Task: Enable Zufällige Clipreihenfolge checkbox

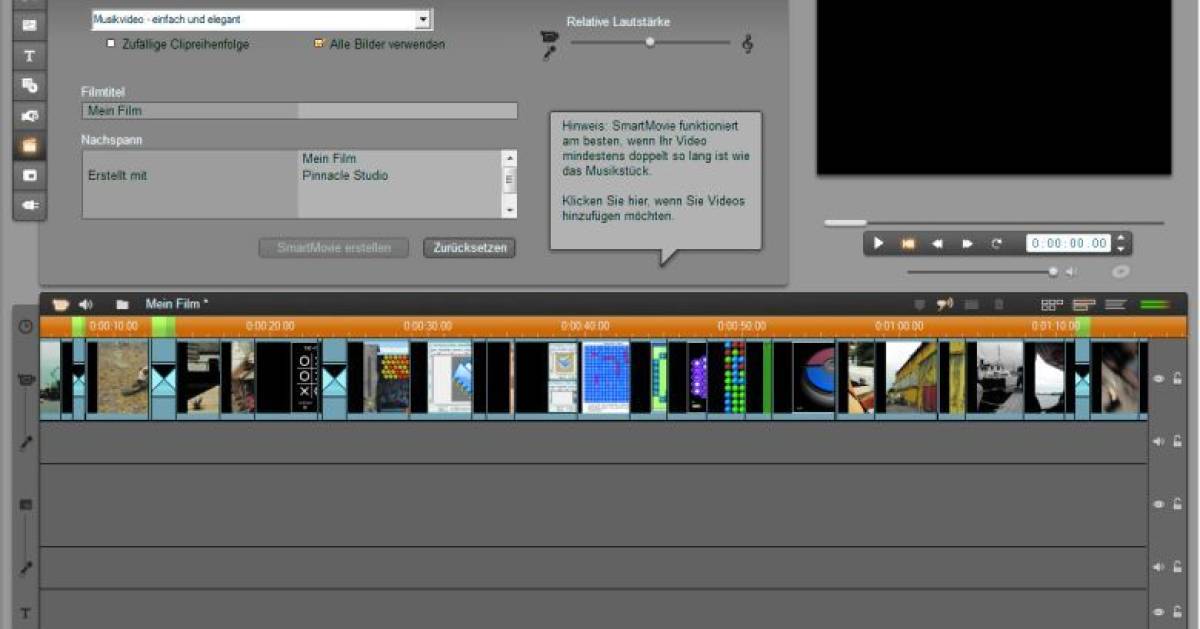Action: [111, 44]
